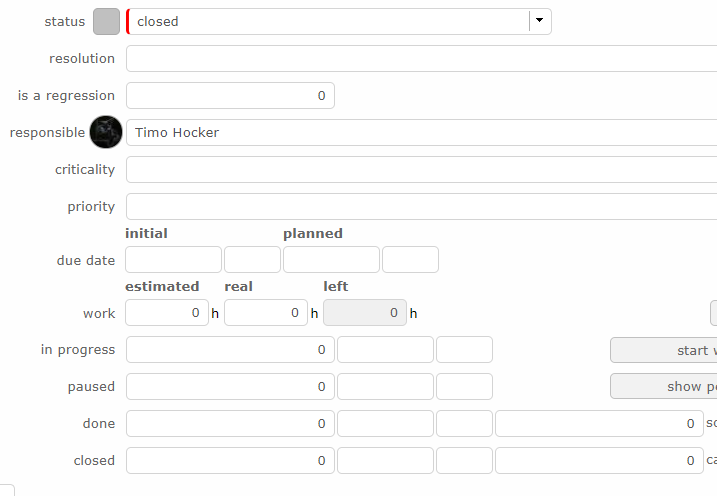Click the initial due date field
Image resolution: width=717 pixels, height=496 pixels.
173,260
